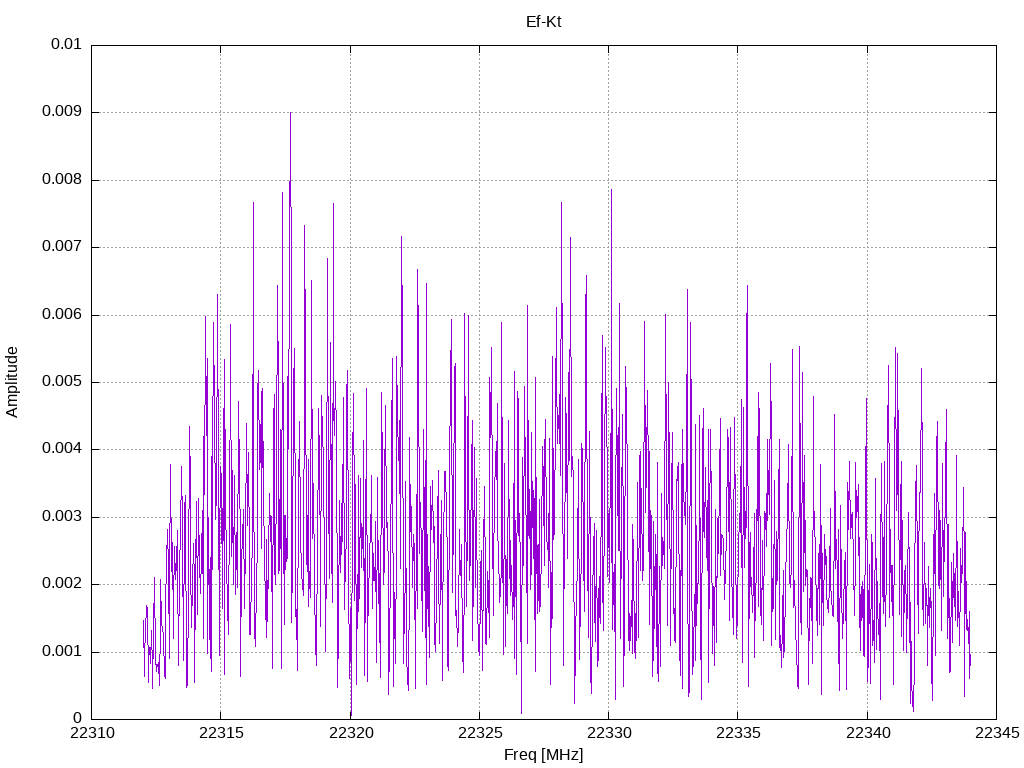Click y-axis tick label 0.002
The width and height of the screenshot is (1024, 768).
coord(62,584)
